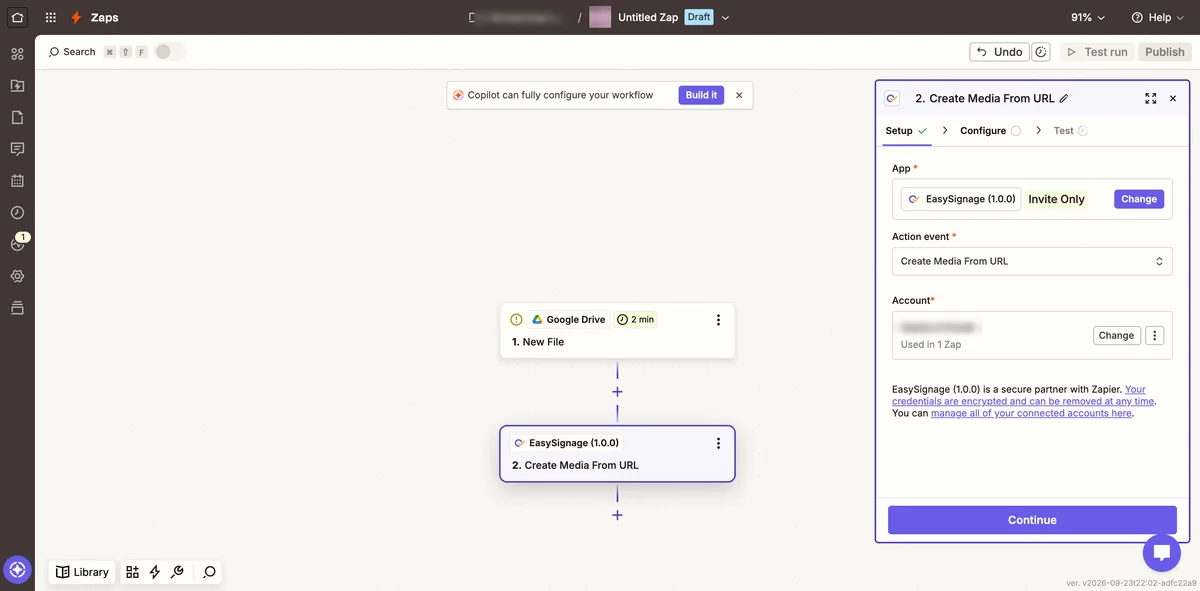This screenshot has width=1200, height=591.
Task: Open the apps grid launcher
Action: [x=51, y=17]
